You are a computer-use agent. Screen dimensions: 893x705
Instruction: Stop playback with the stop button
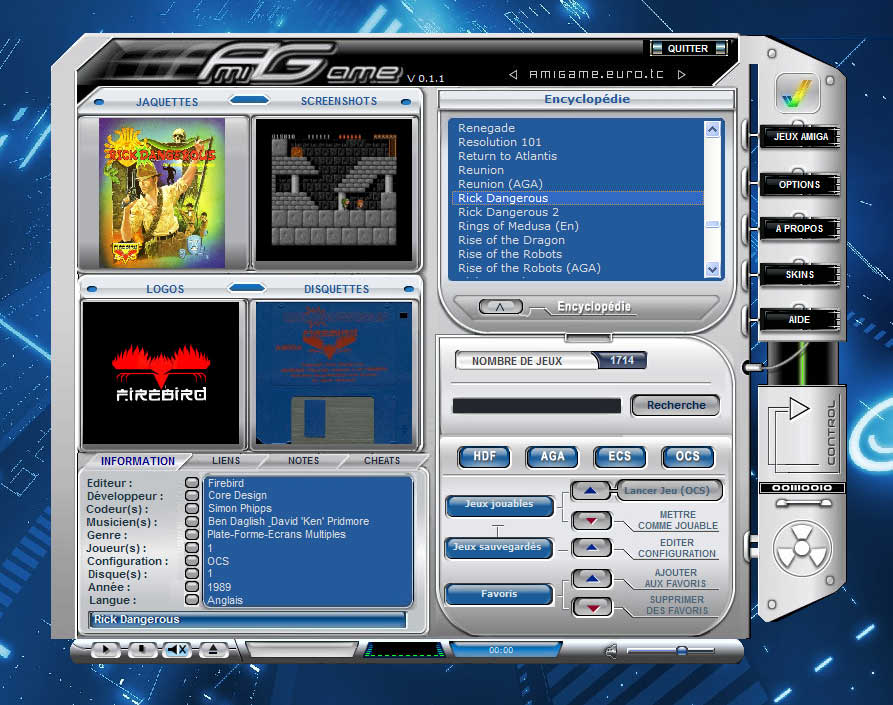point(142,649)
